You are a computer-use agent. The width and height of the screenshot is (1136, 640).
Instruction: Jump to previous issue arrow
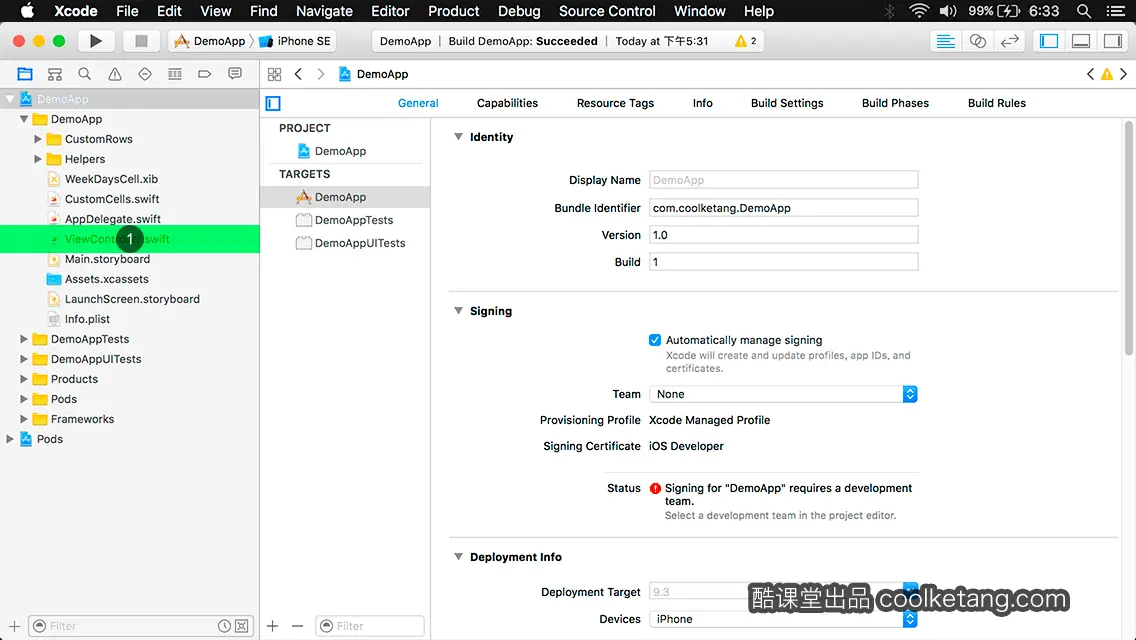(1090, 74)
